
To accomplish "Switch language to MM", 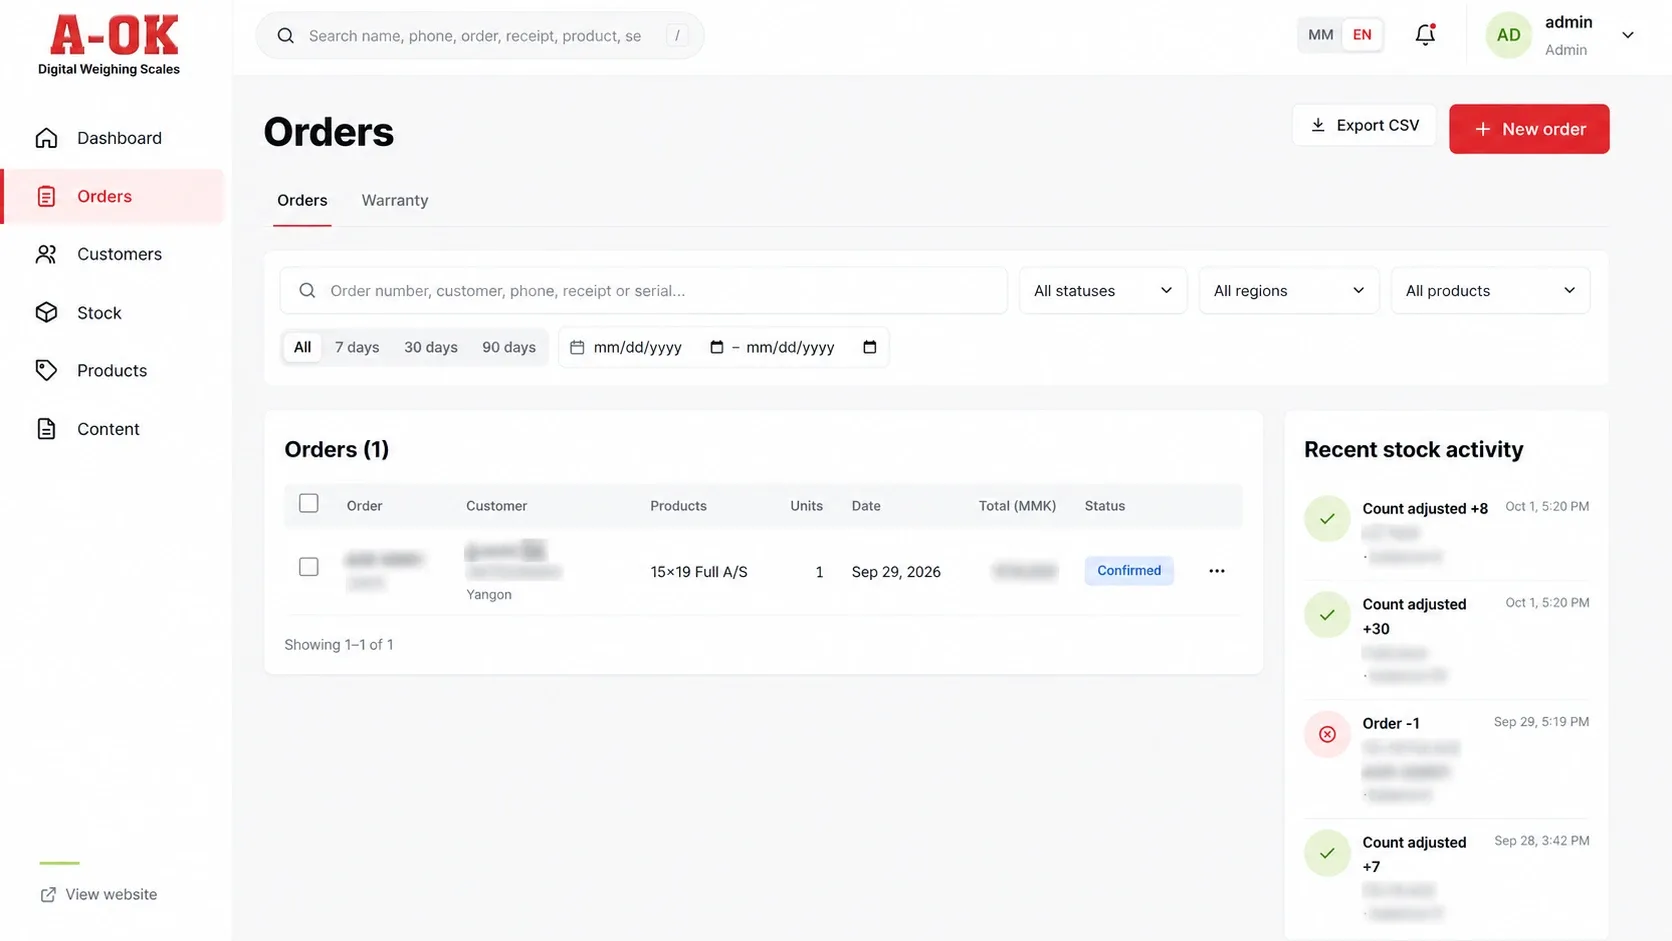I will pos(1320,35).
